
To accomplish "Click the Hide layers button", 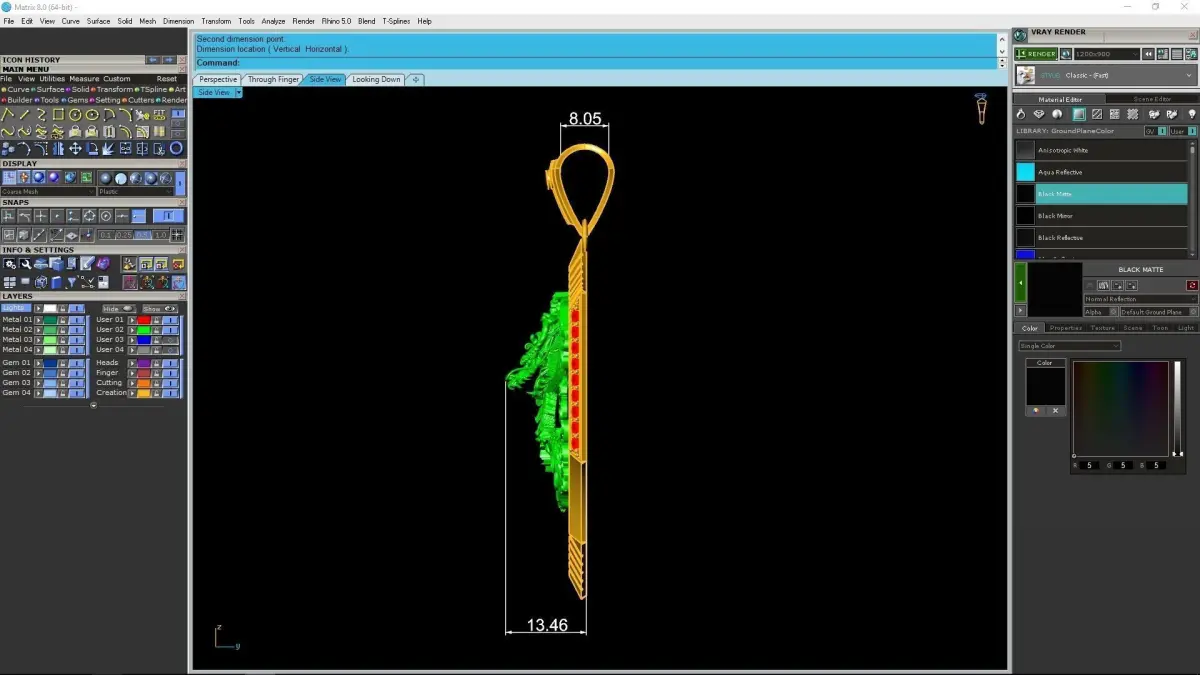I will [119, 309].
